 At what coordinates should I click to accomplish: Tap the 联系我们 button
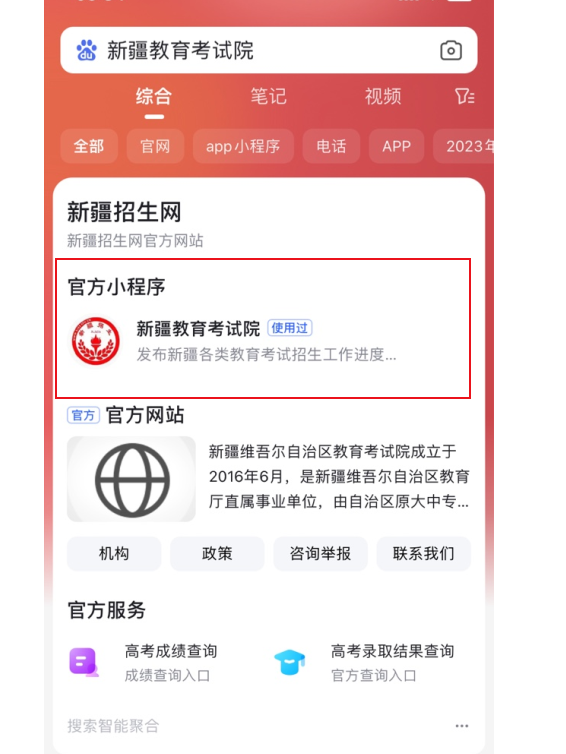423,553
